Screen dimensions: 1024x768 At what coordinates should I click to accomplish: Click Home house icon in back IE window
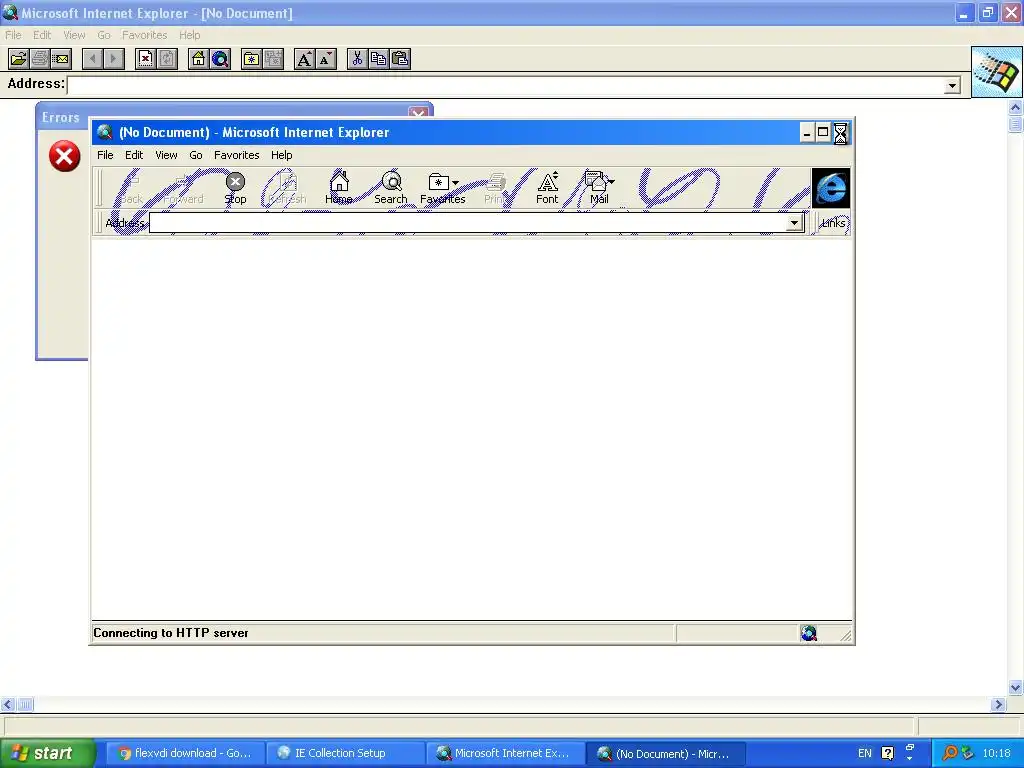[x=199, y=59]
